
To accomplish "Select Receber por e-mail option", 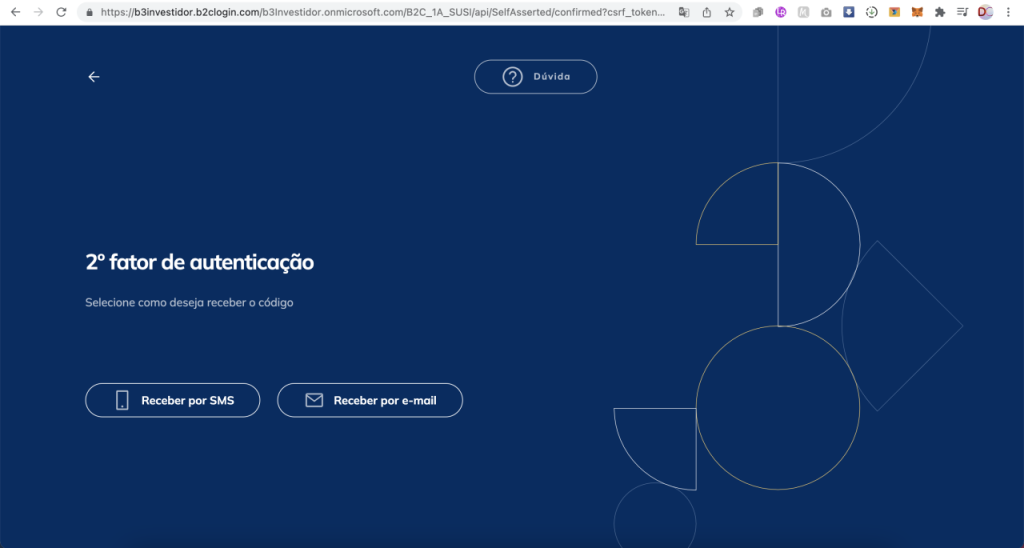I will pos(369,400).
